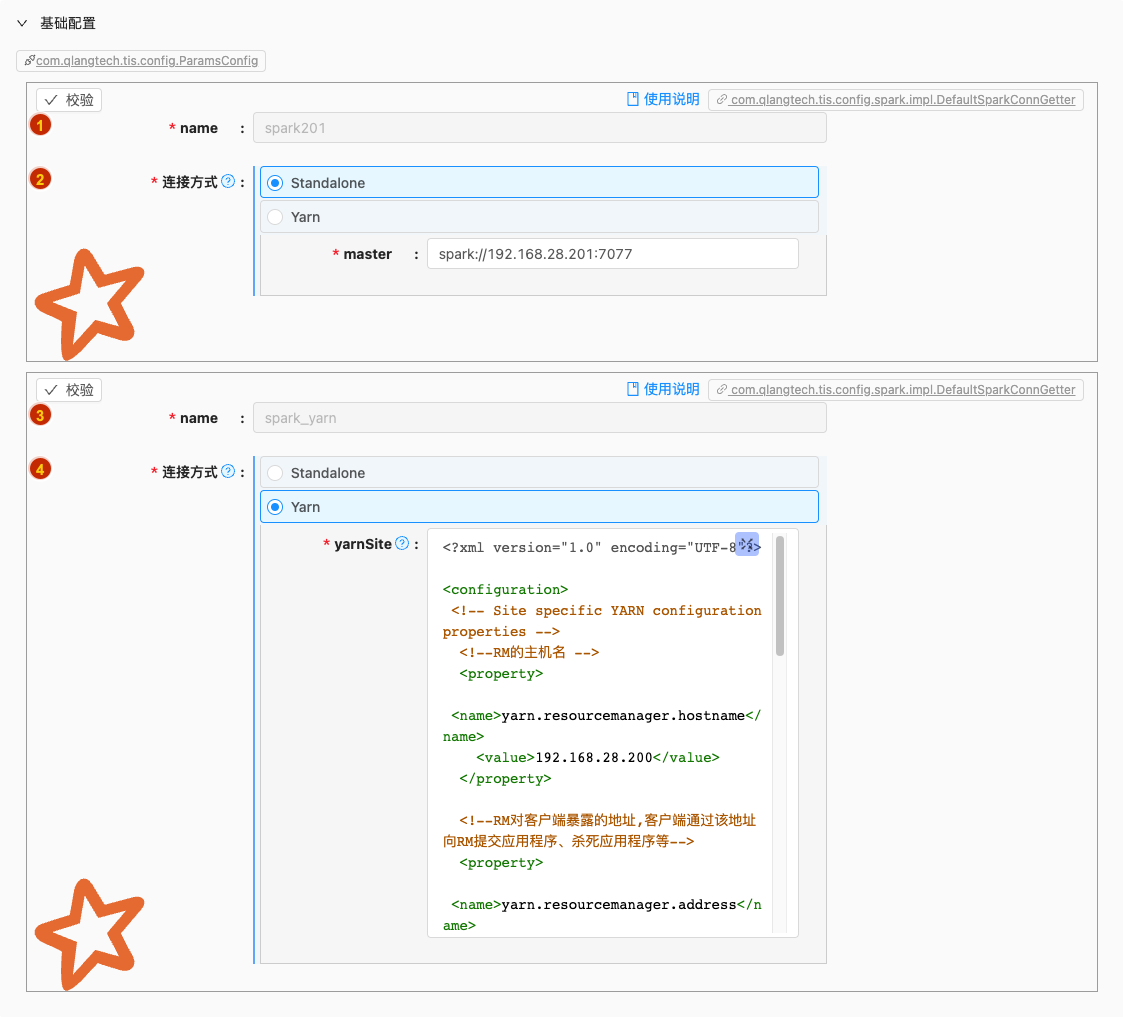Click the document icon beside first 使用说明

633,100
